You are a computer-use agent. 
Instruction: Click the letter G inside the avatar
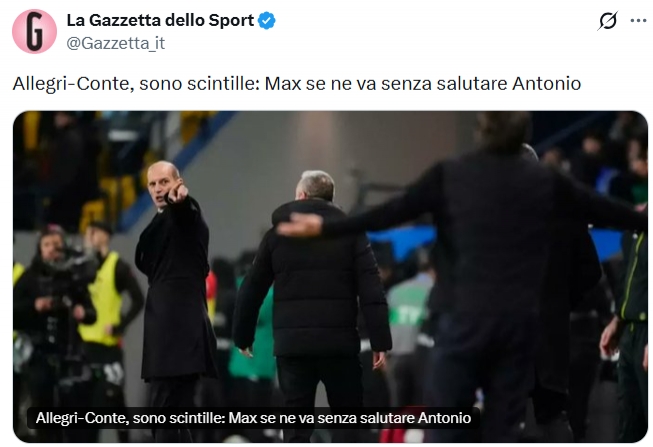(34, 32)
